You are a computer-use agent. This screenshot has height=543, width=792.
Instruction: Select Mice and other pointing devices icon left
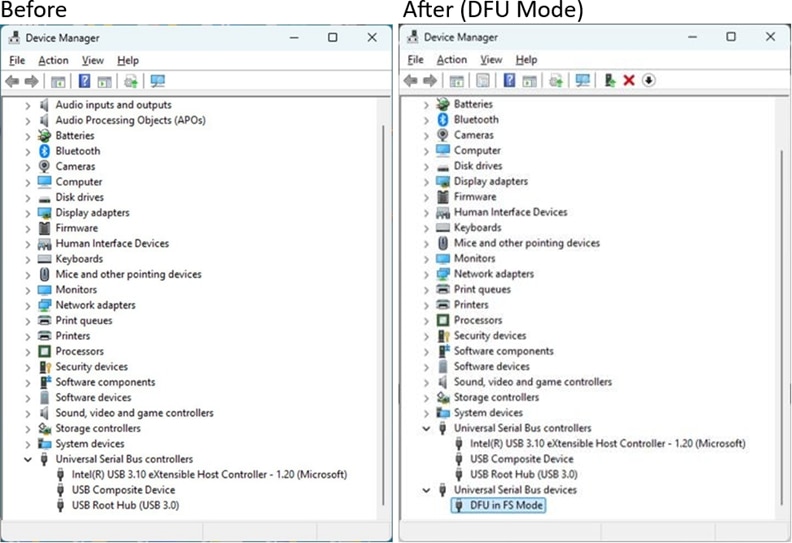click(44, 274)
